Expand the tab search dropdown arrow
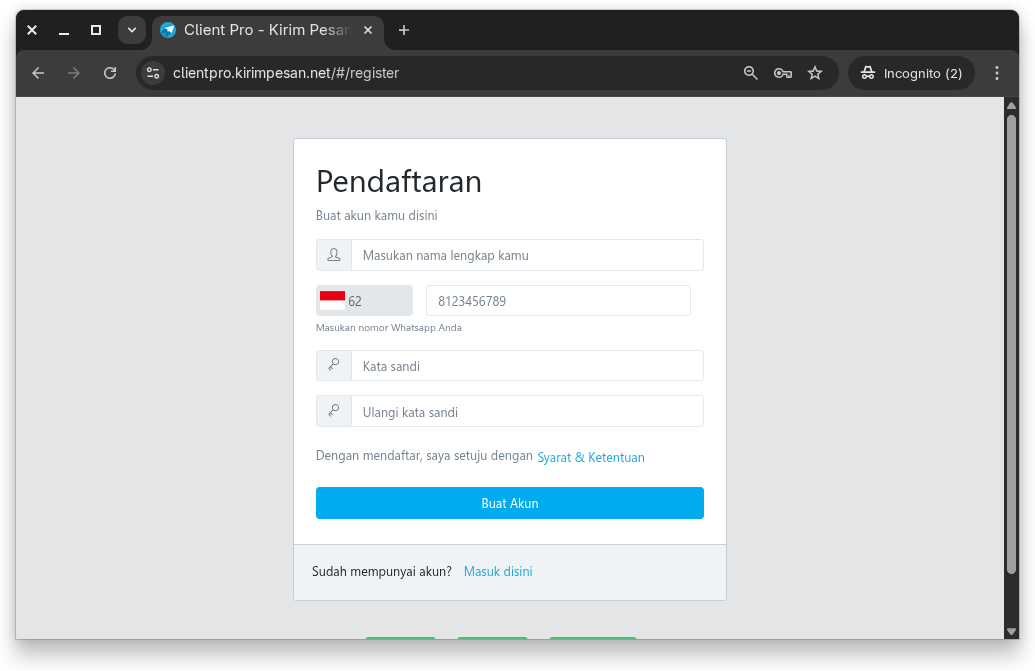The width and height of the screenshot is (1035, 671). click(132, 30)
